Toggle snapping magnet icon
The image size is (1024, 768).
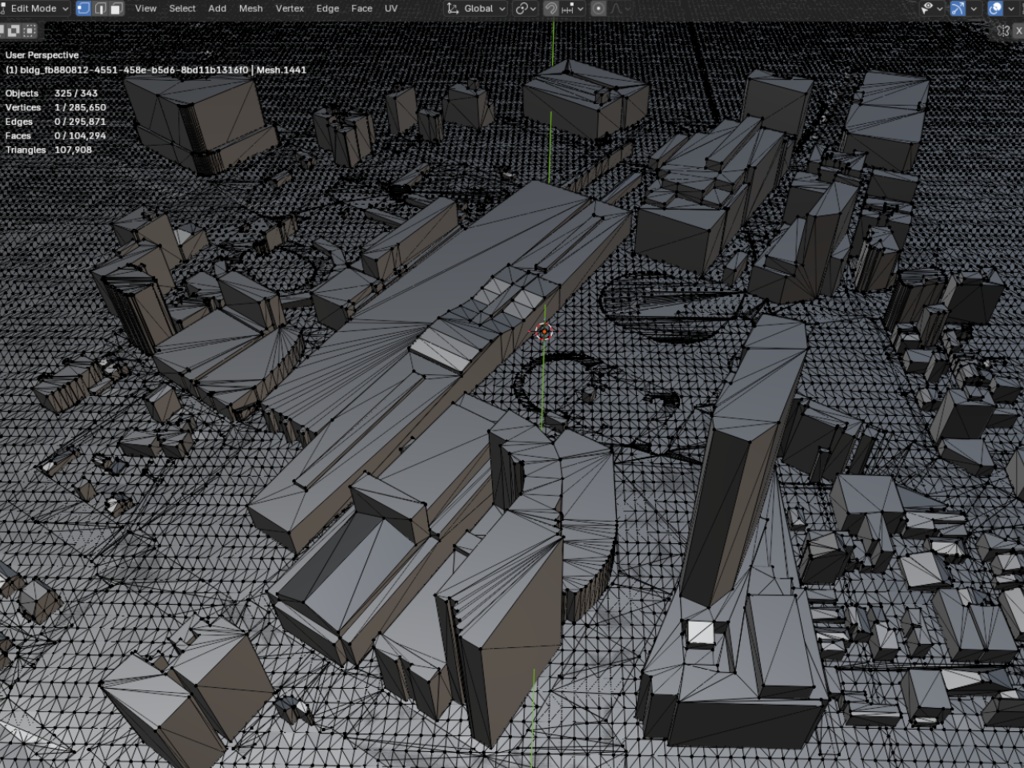coord(551,8)
